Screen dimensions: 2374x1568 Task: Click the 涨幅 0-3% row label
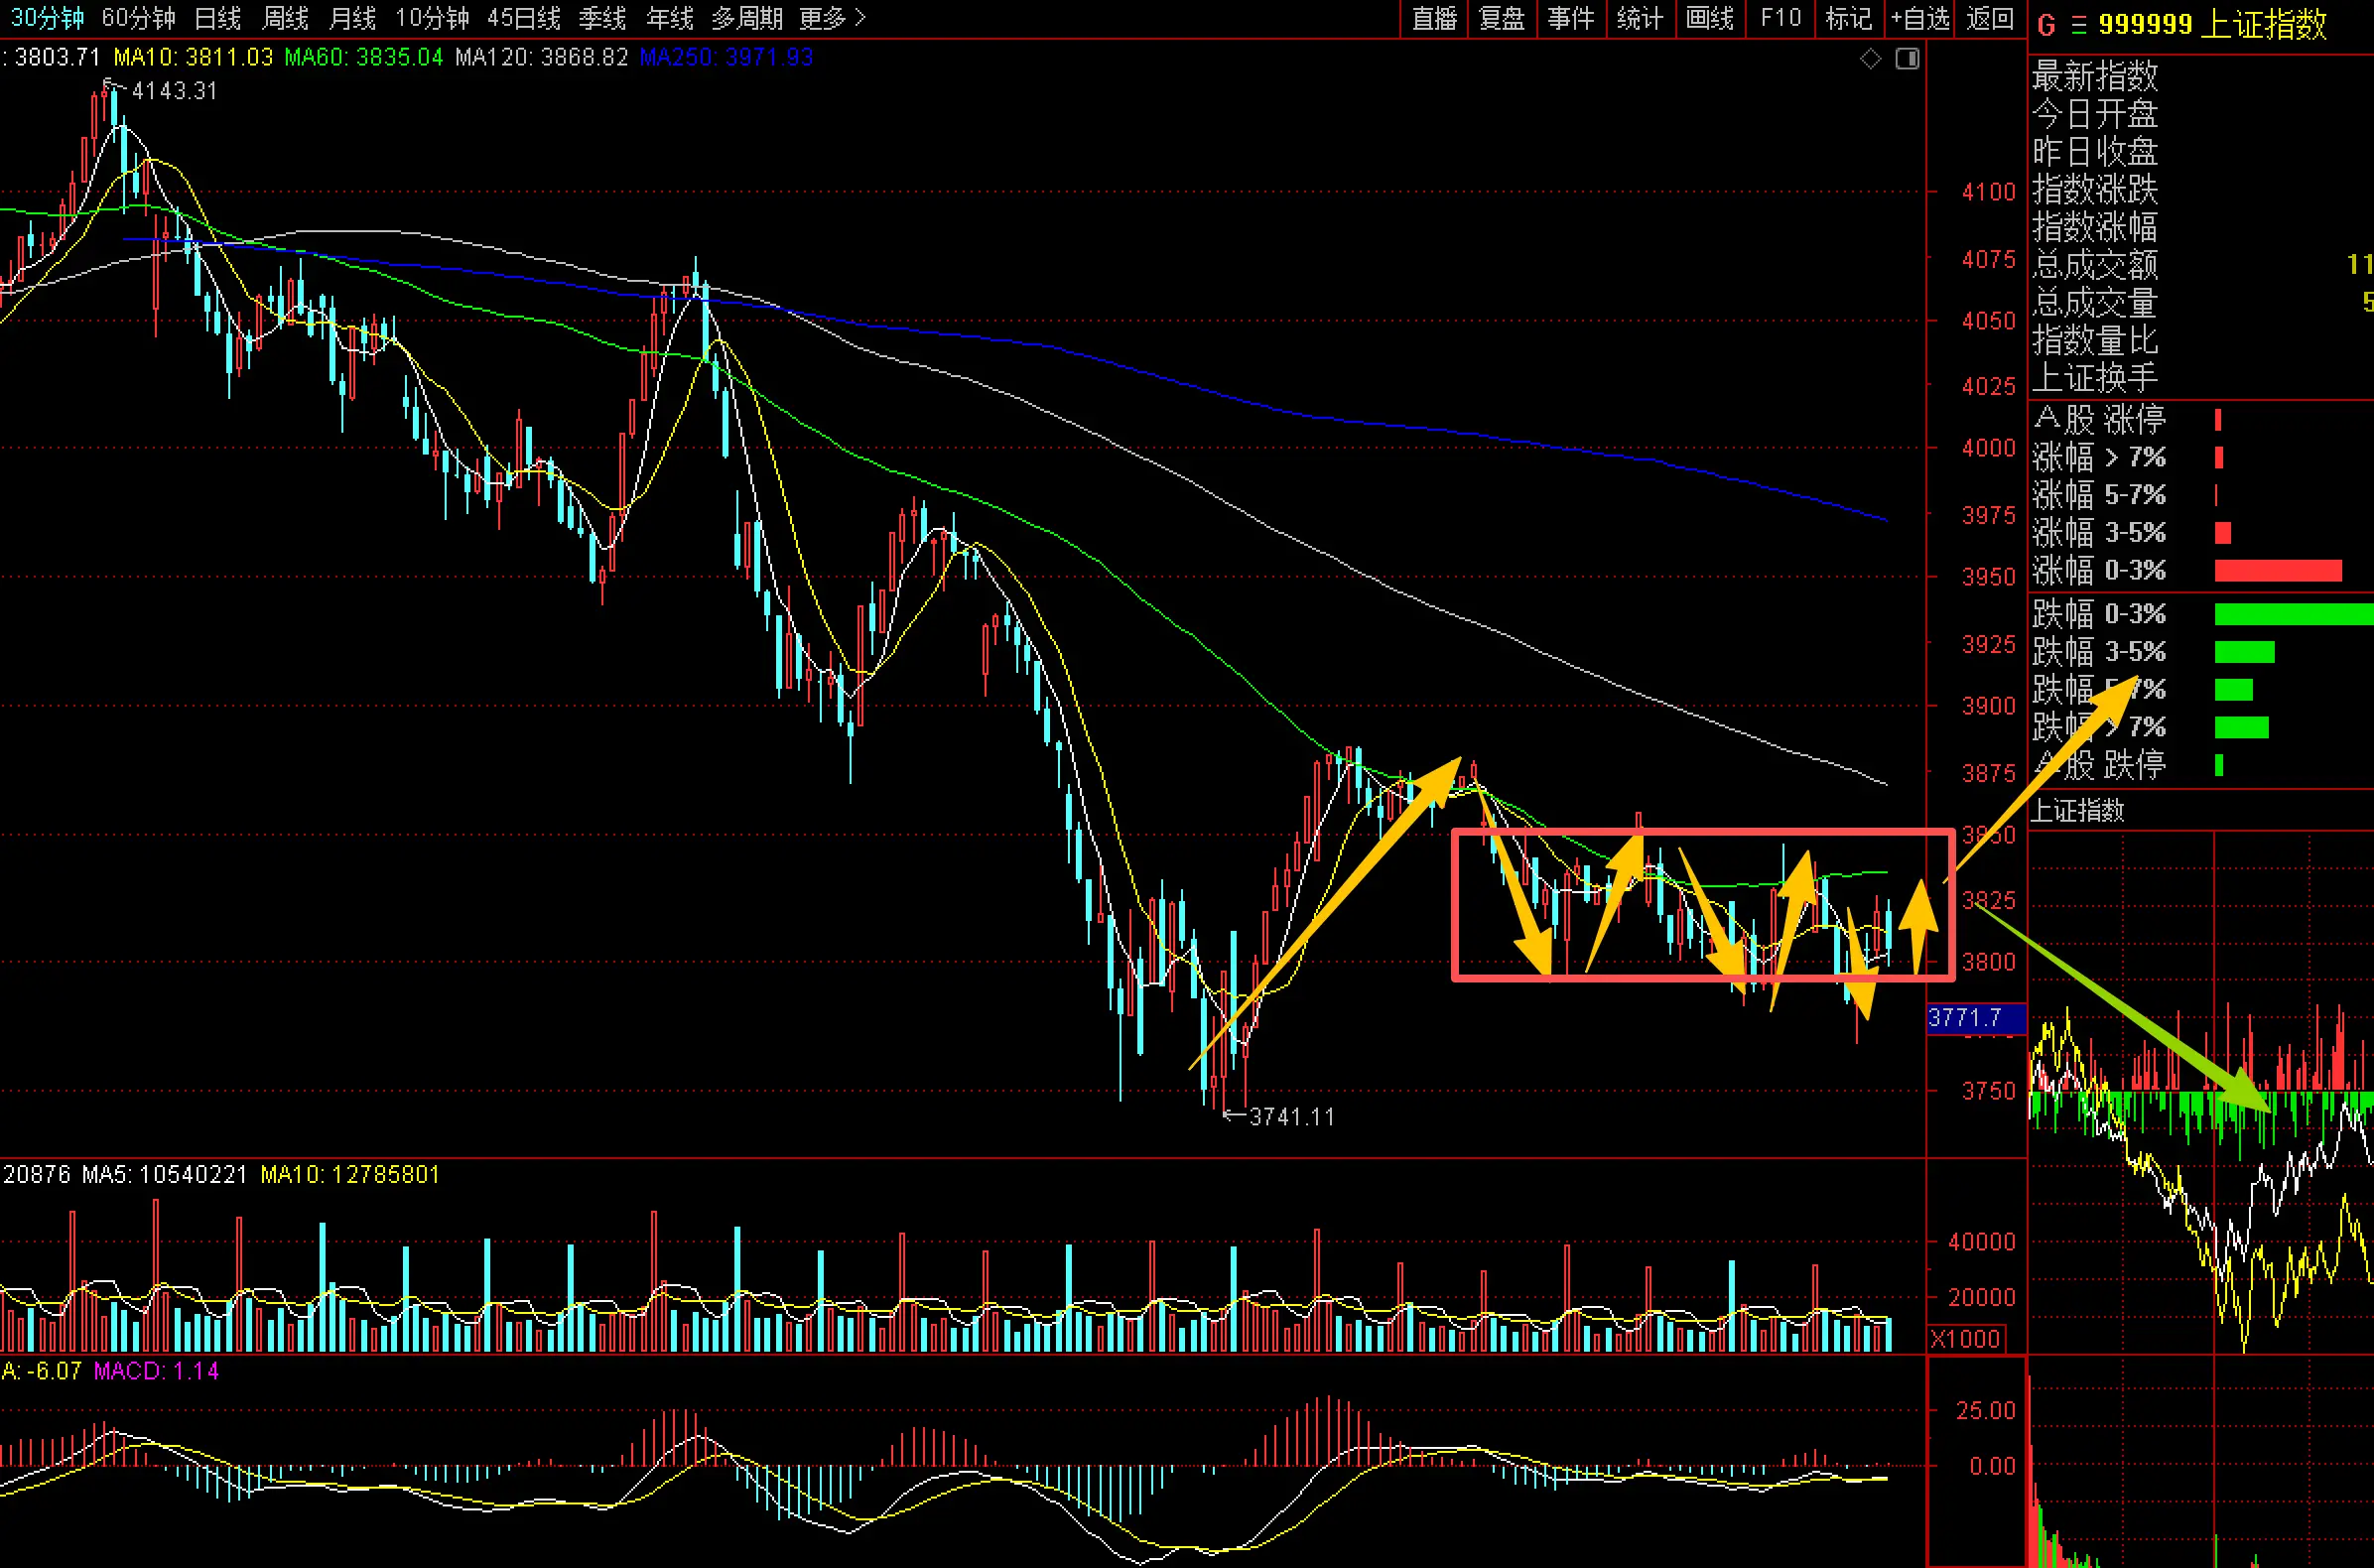[2099, 570]
